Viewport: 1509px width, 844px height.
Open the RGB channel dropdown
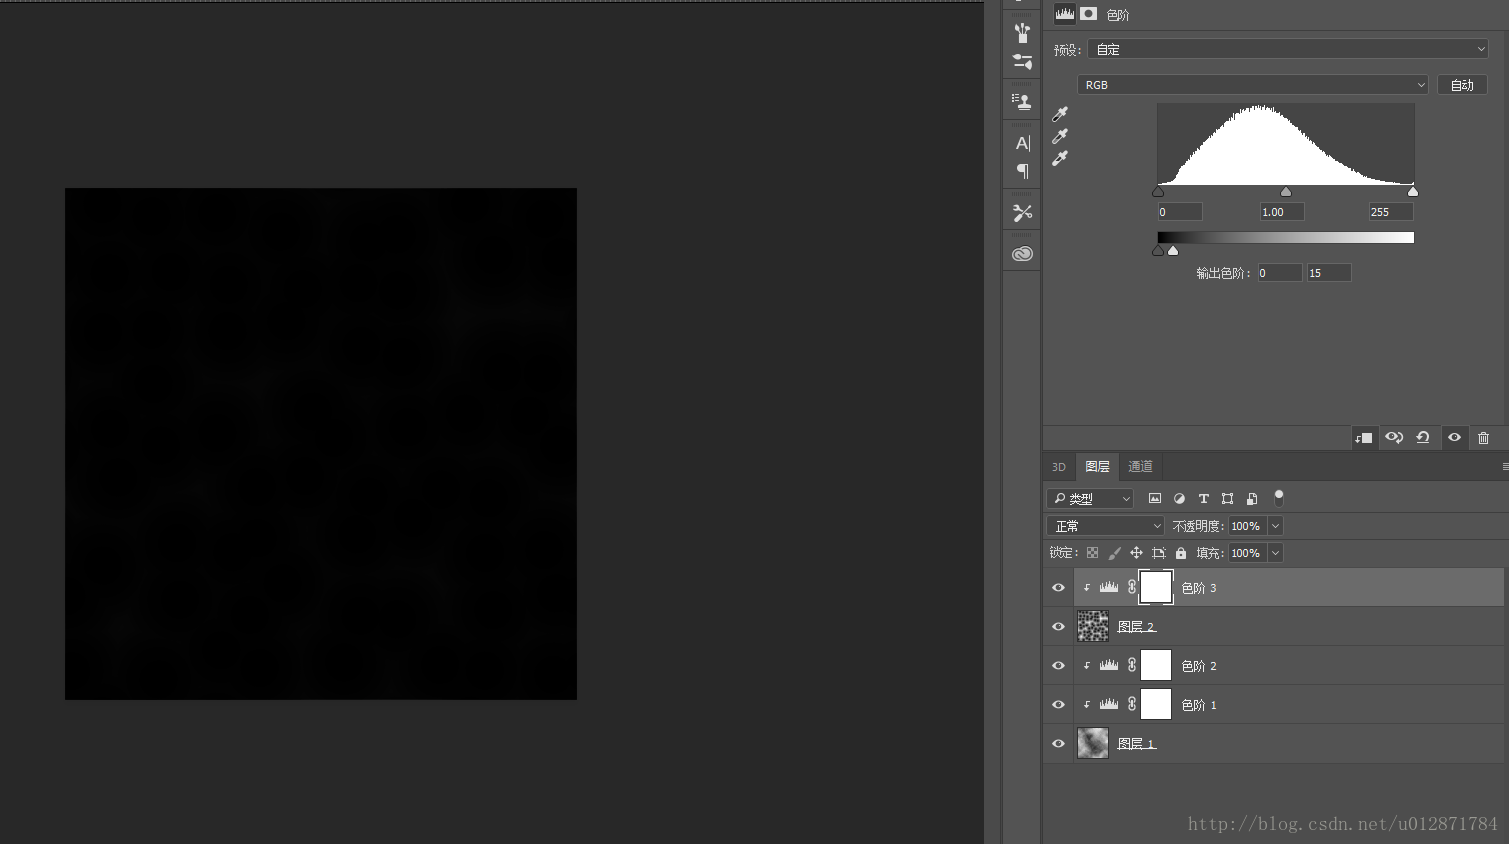tap(1253, 85)
